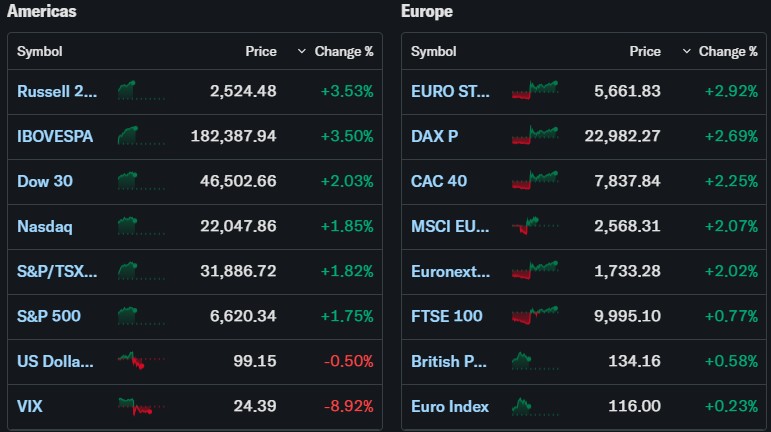Sort Europe table by Change % chevron
771x432 pixels.
click(686, 51)
